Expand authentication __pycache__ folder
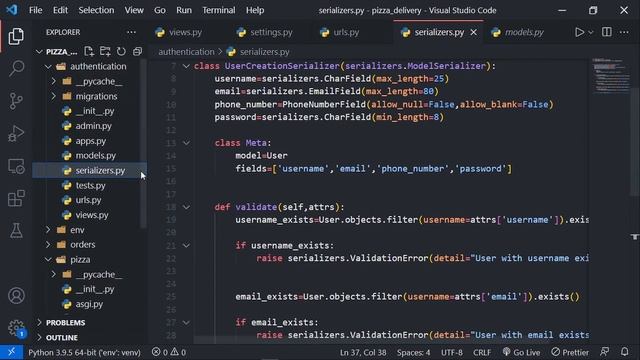Screen dimensions: 640x360 53,81
